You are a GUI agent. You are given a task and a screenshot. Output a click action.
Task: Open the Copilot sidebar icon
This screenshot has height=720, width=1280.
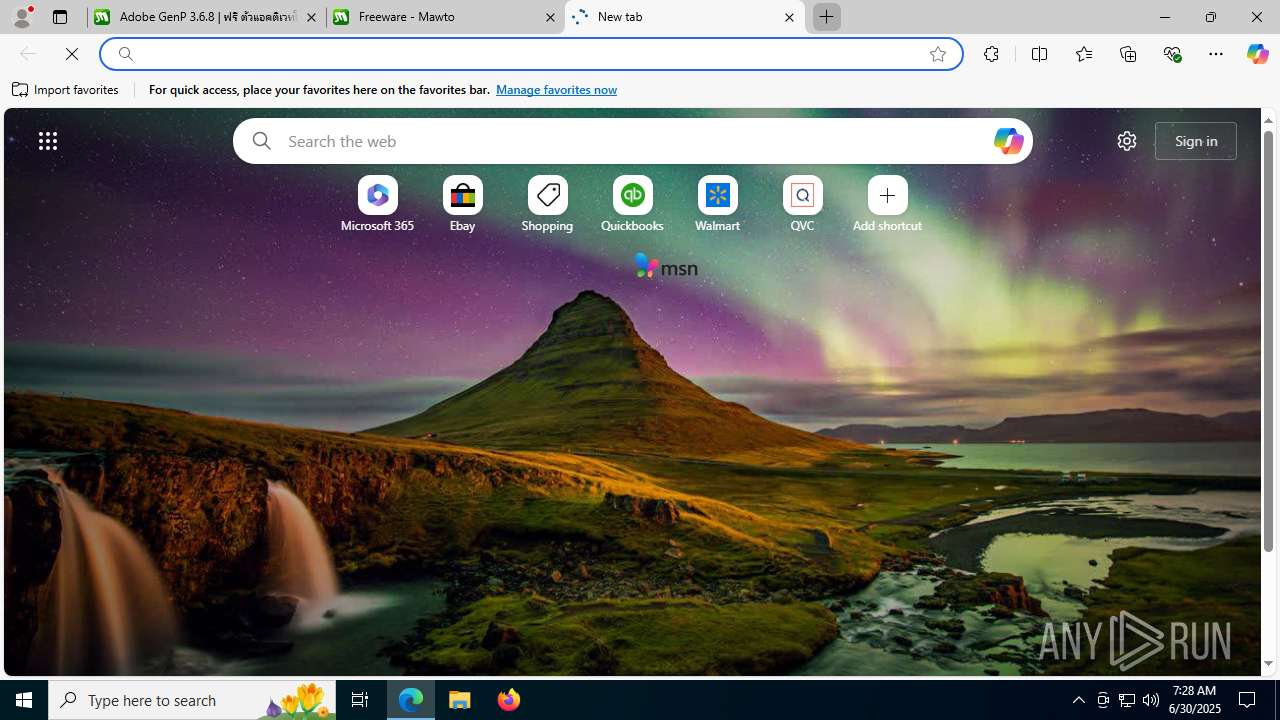coord(1257,54)
